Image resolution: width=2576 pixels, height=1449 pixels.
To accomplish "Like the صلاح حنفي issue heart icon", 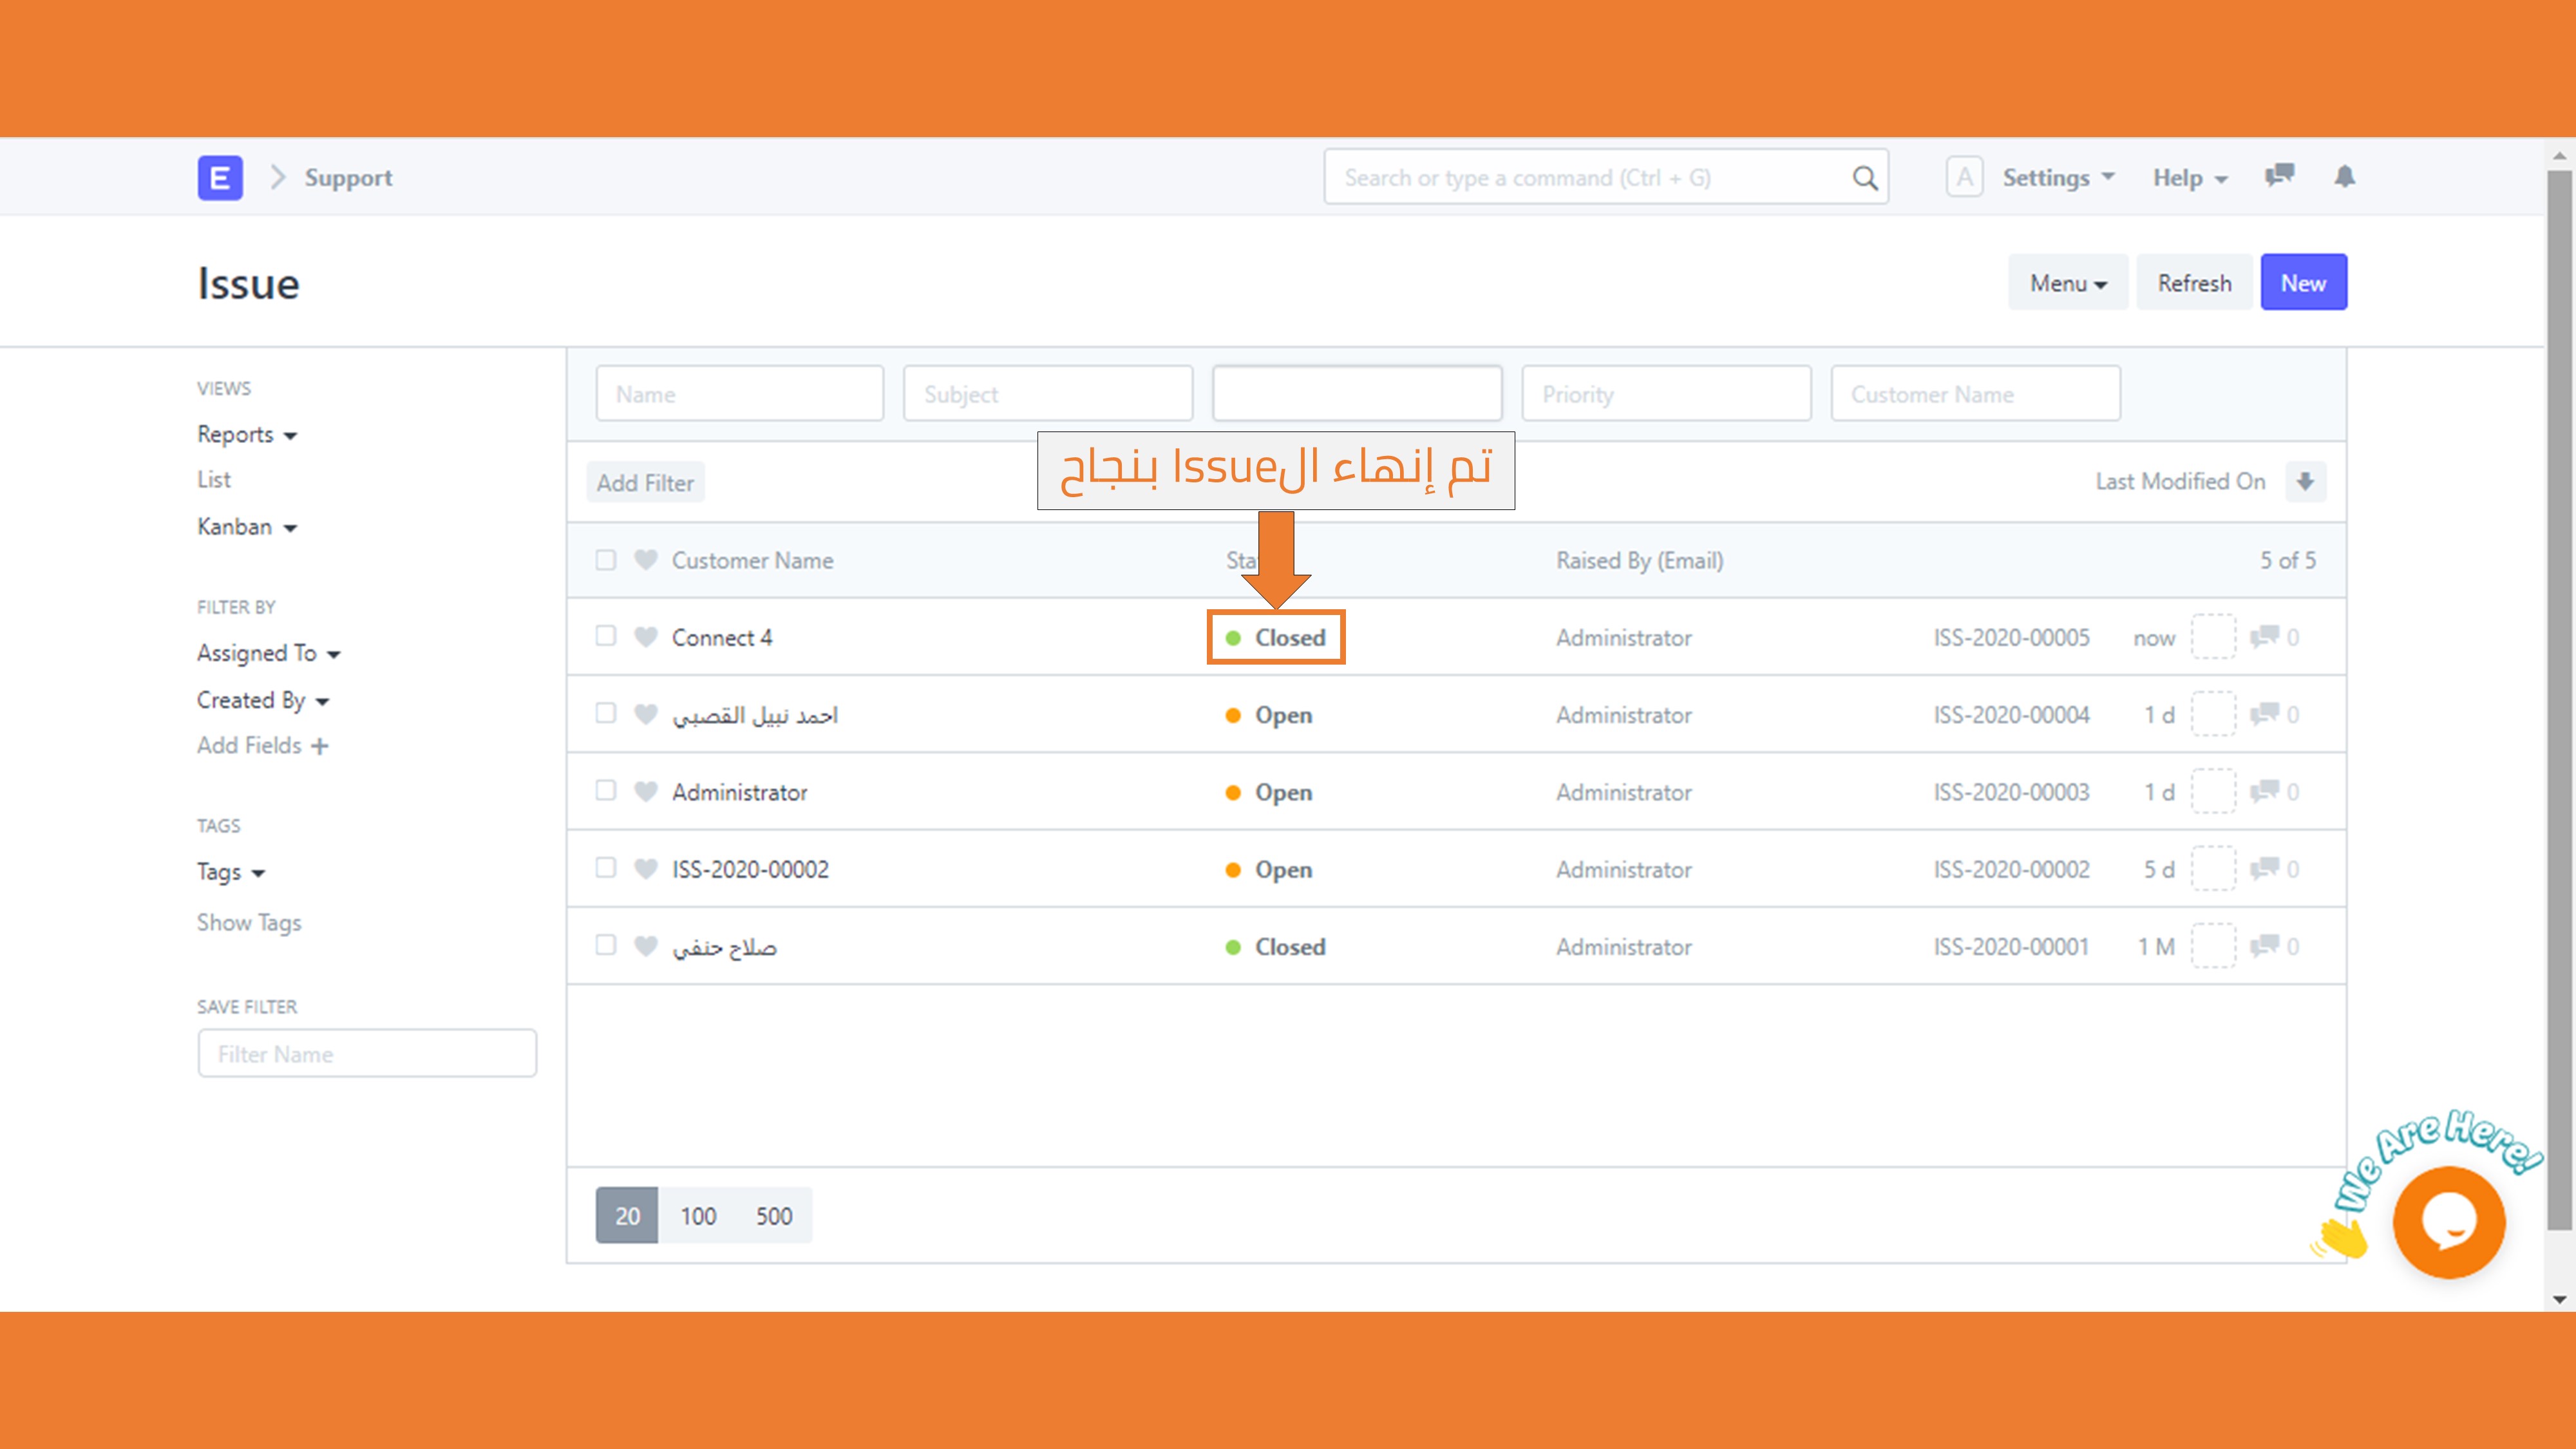I will (x=646, y=946).
